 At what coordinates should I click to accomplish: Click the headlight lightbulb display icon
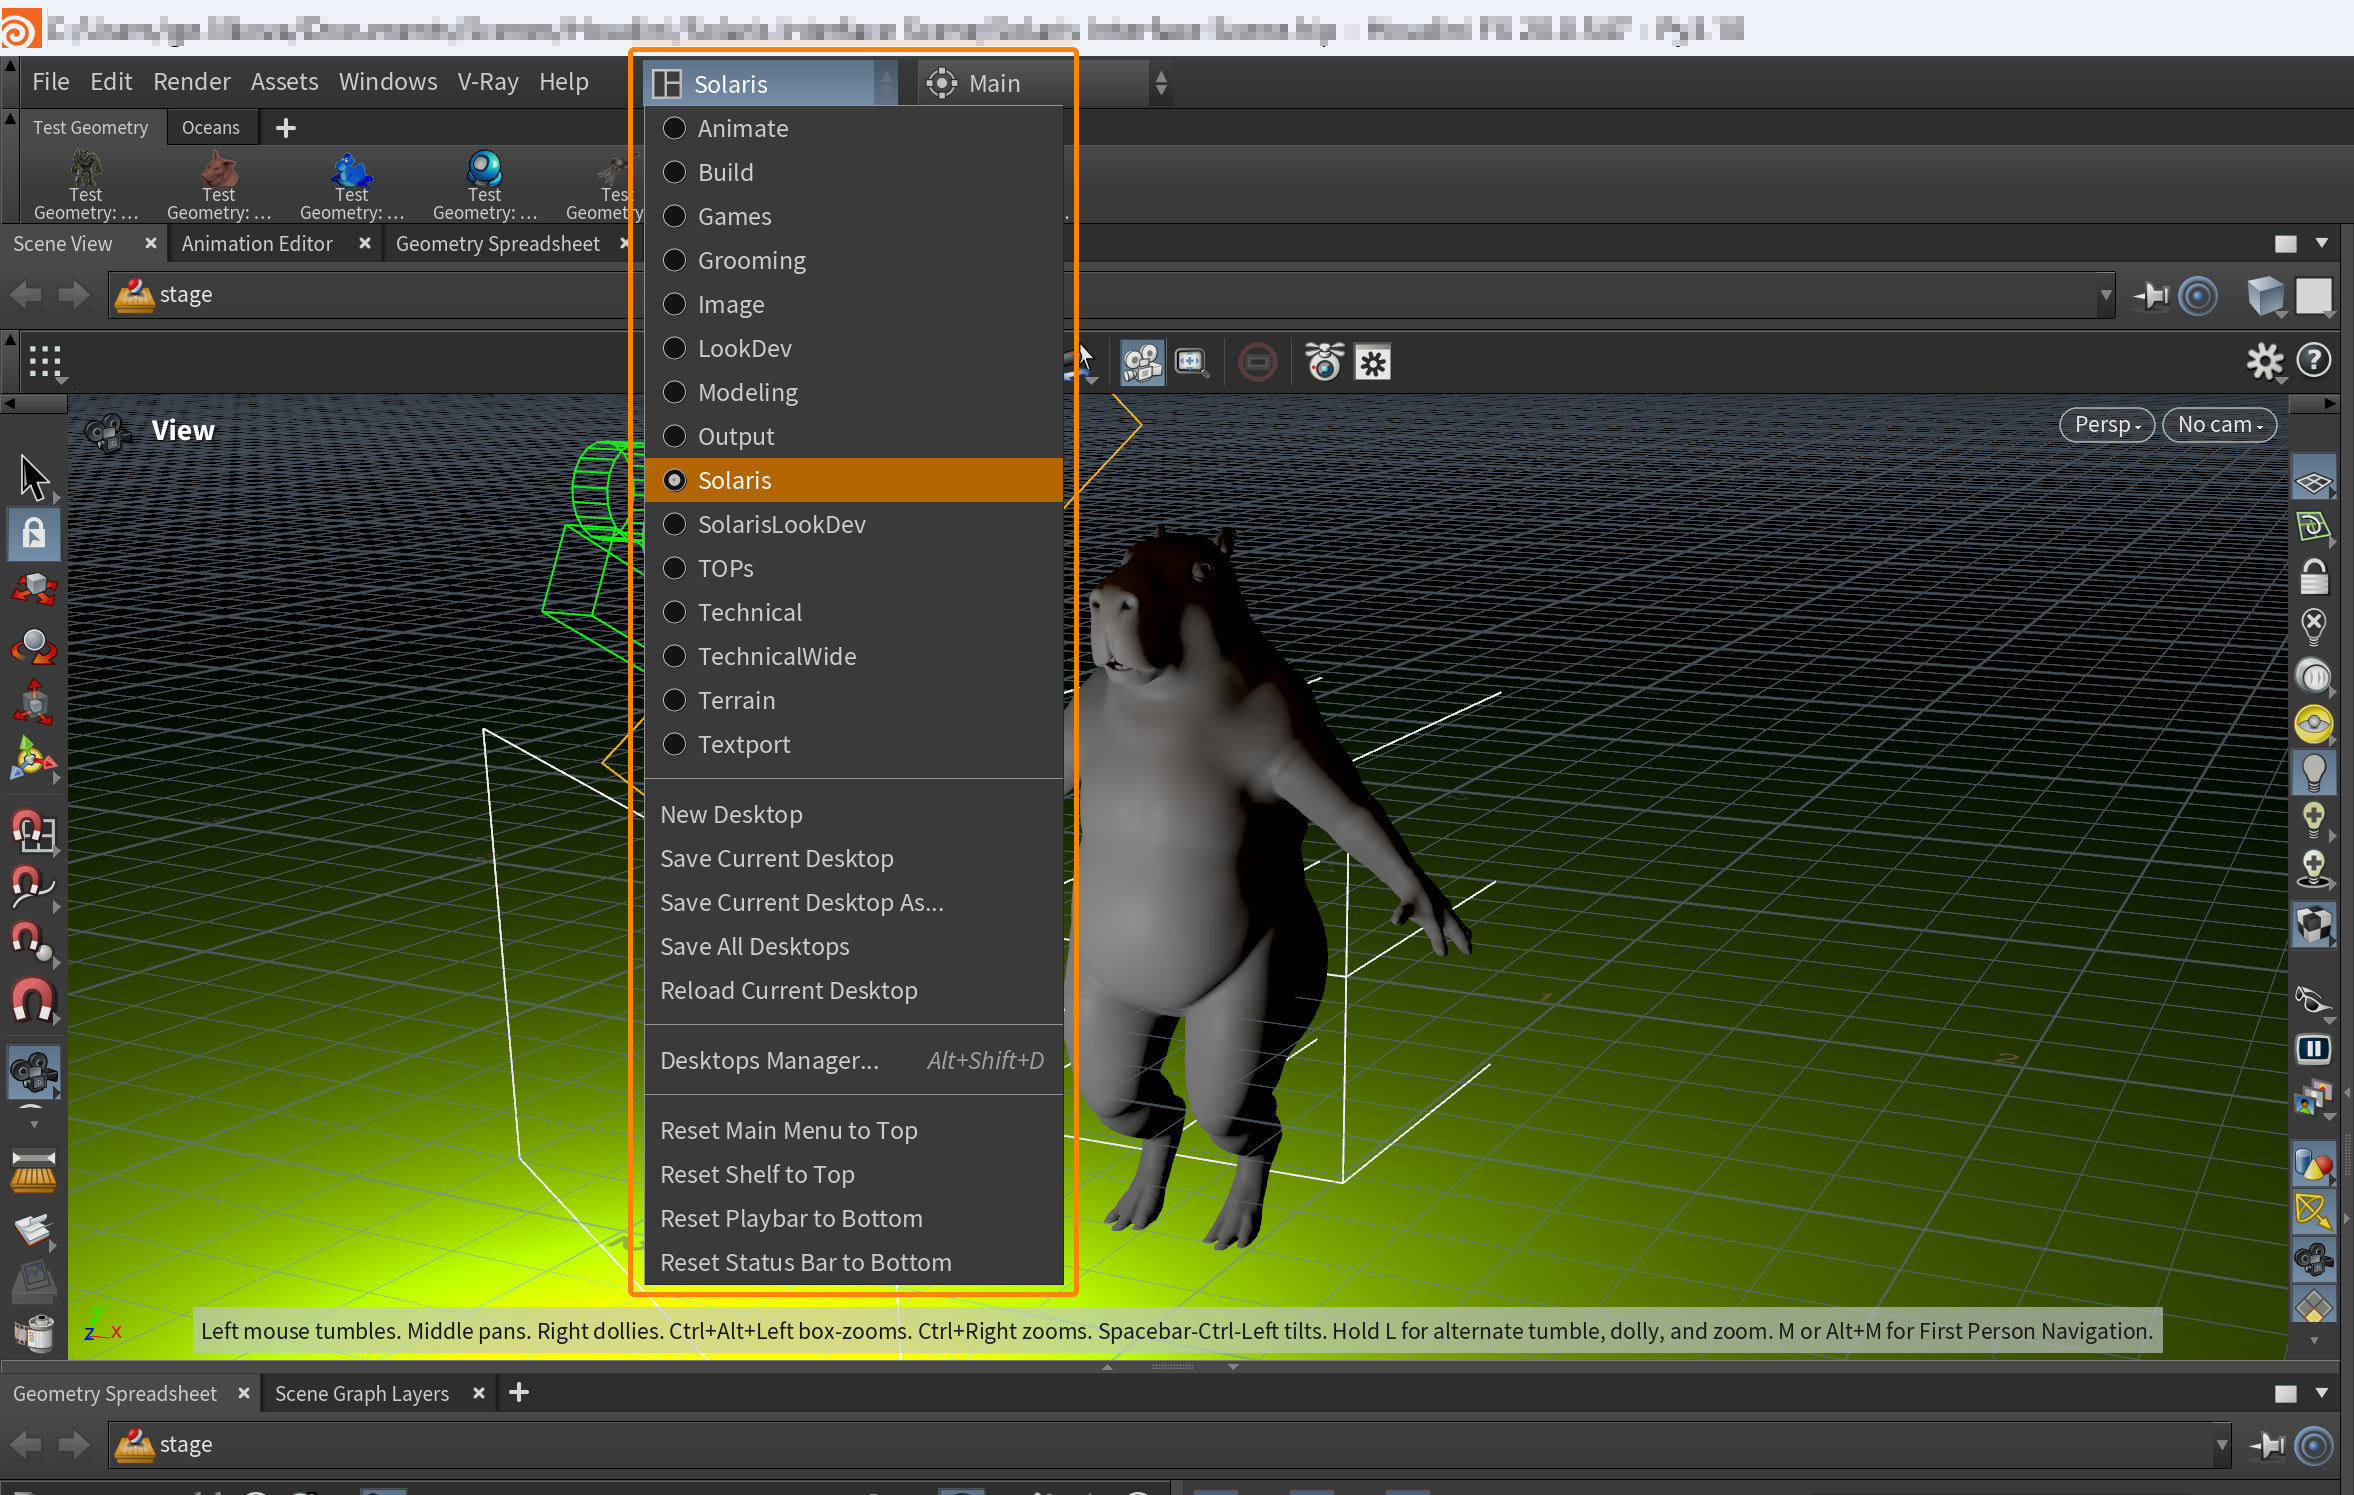(x=2314, y=772)
